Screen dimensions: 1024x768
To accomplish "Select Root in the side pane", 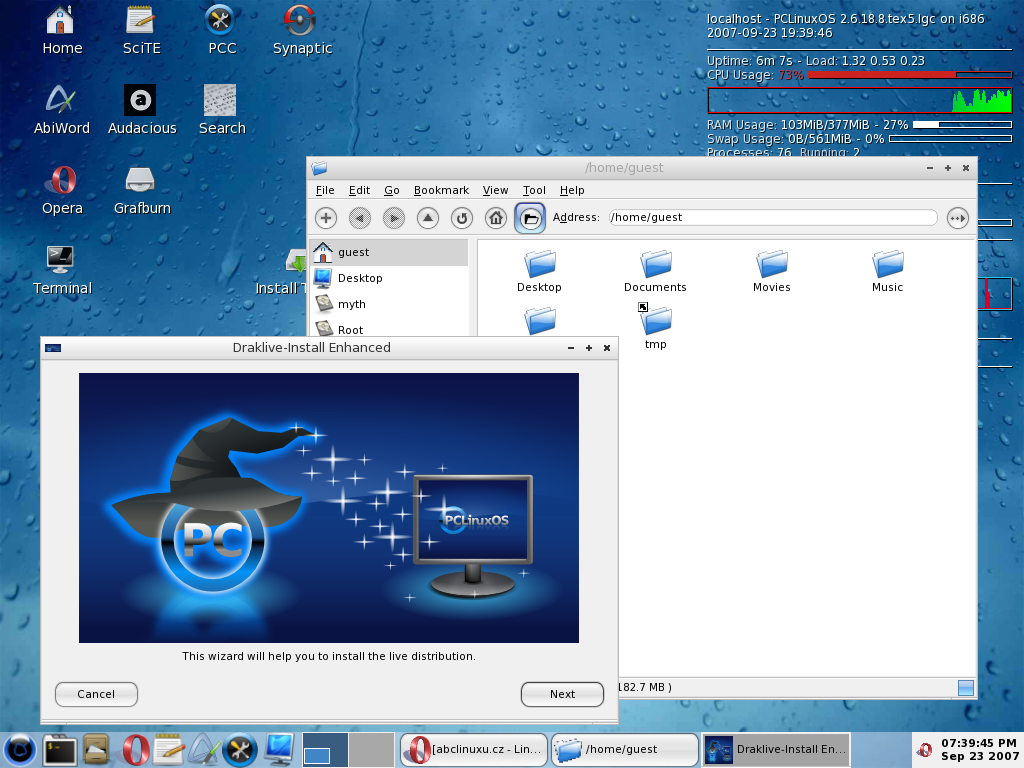I will (x=389, y=328).
